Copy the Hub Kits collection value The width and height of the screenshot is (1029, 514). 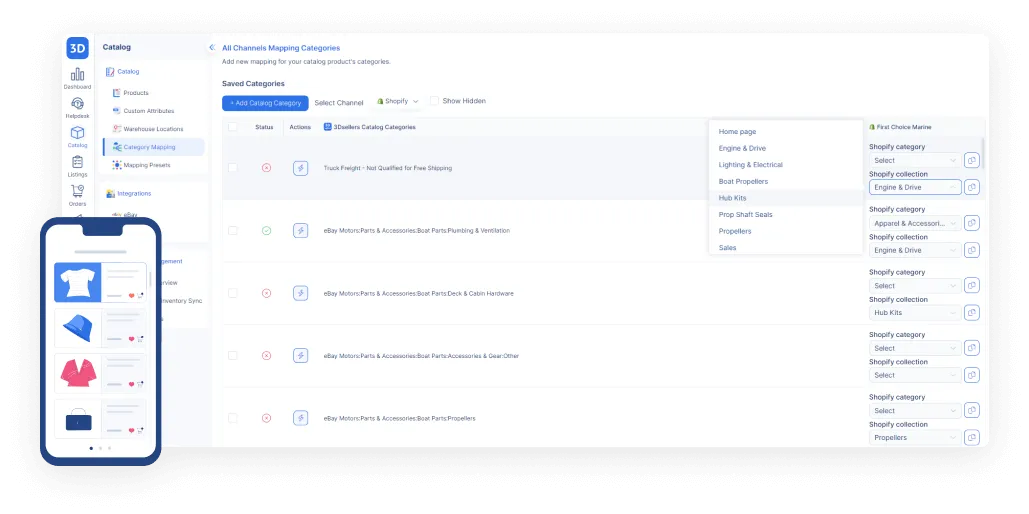[972, 312]
